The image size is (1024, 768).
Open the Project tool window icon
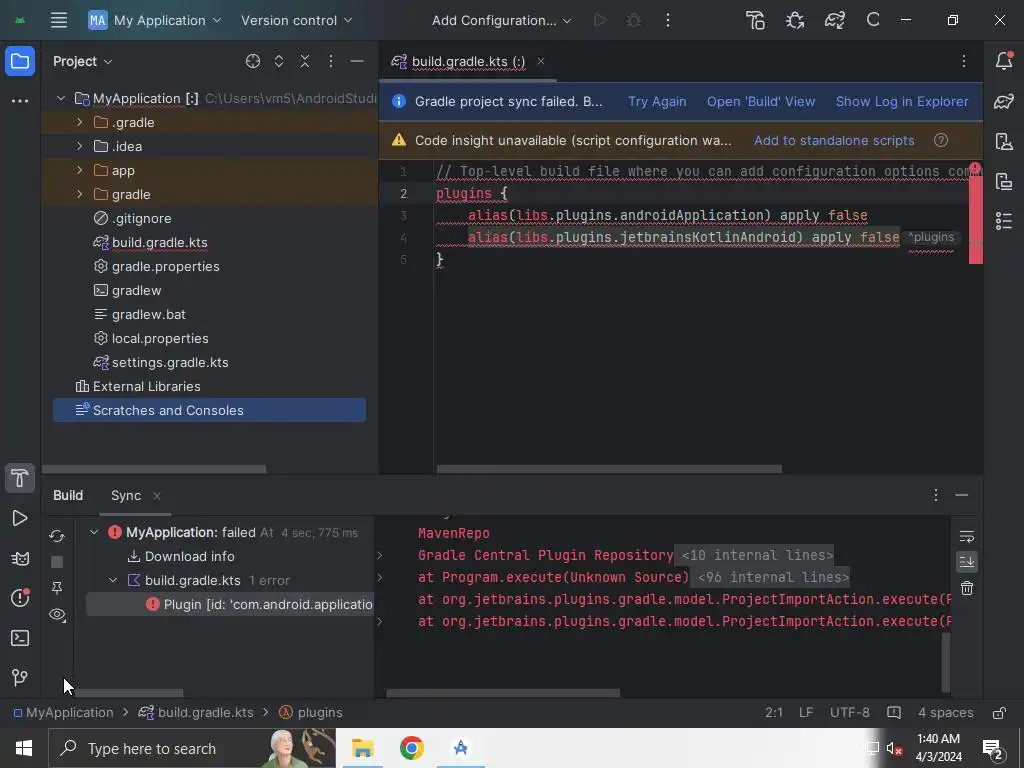click(20, 61)
